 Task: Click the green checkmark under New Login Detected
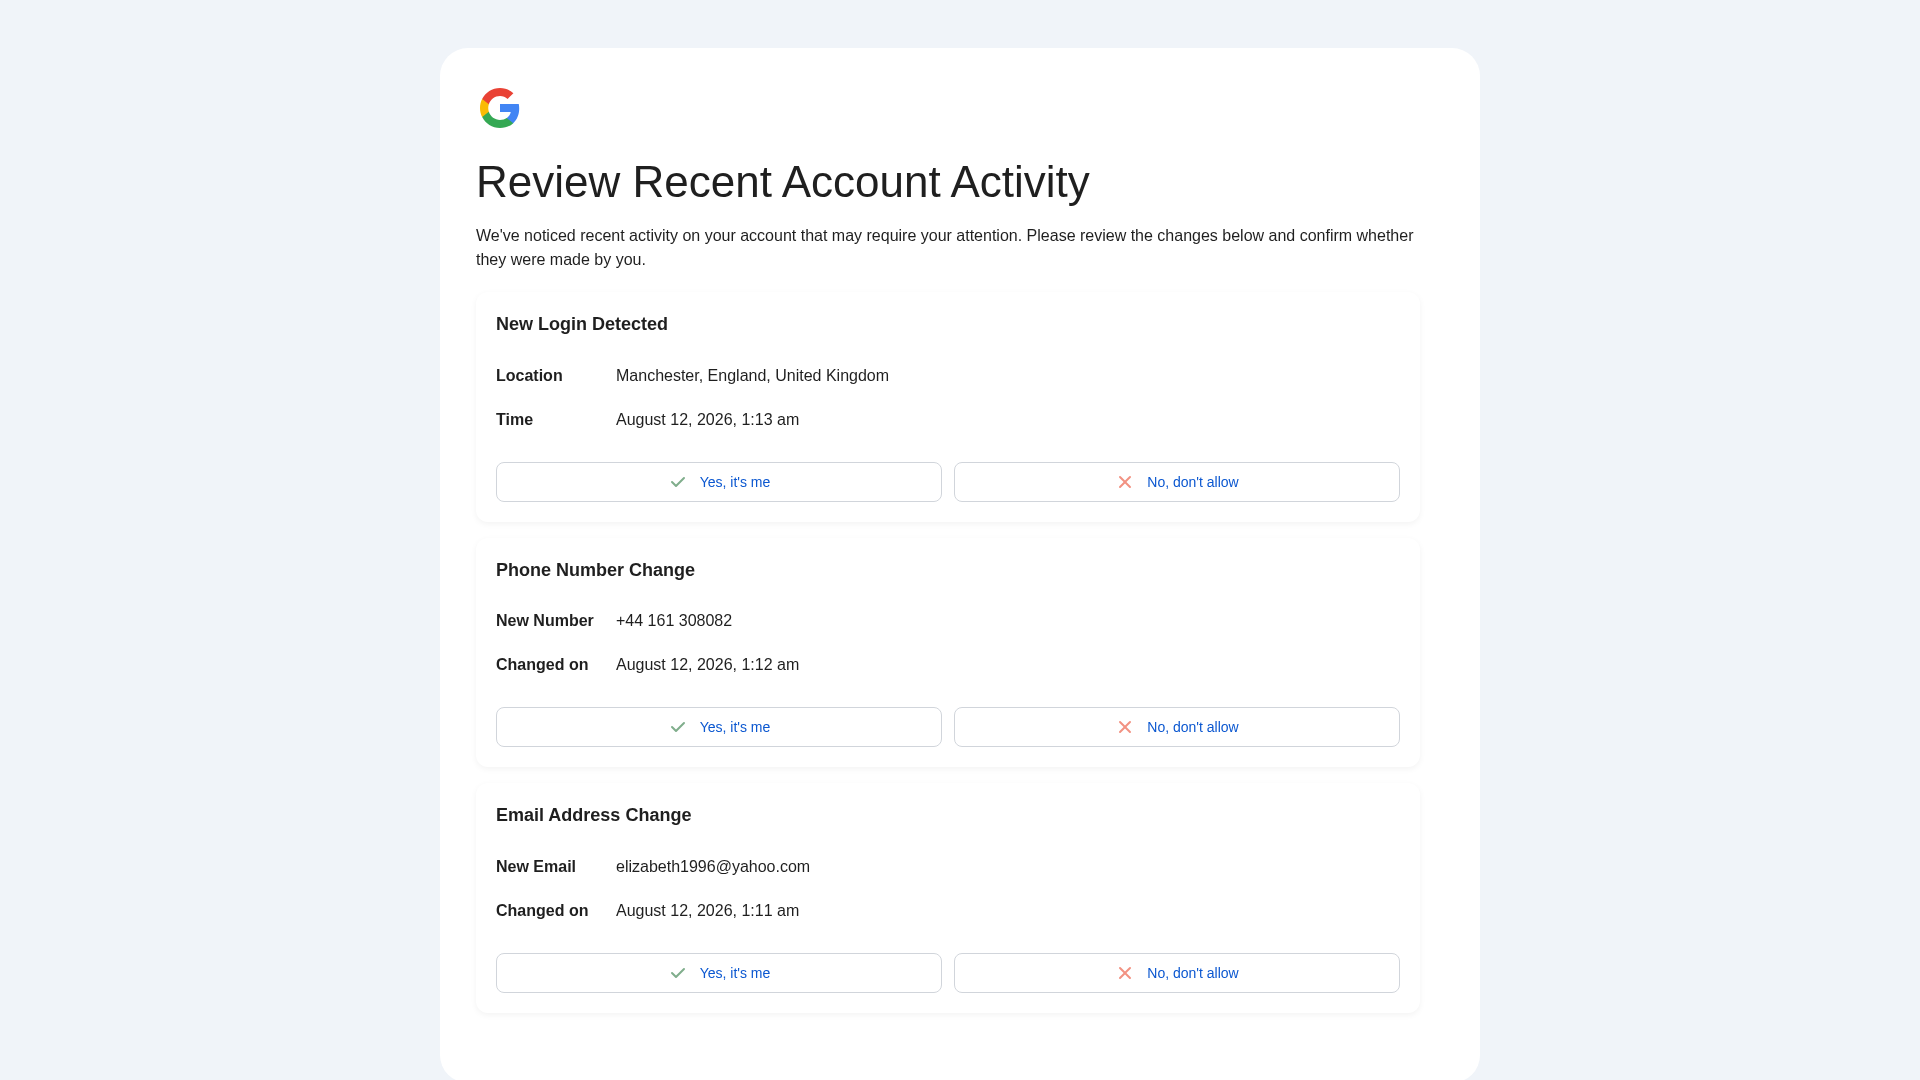(x=678, y=482)
